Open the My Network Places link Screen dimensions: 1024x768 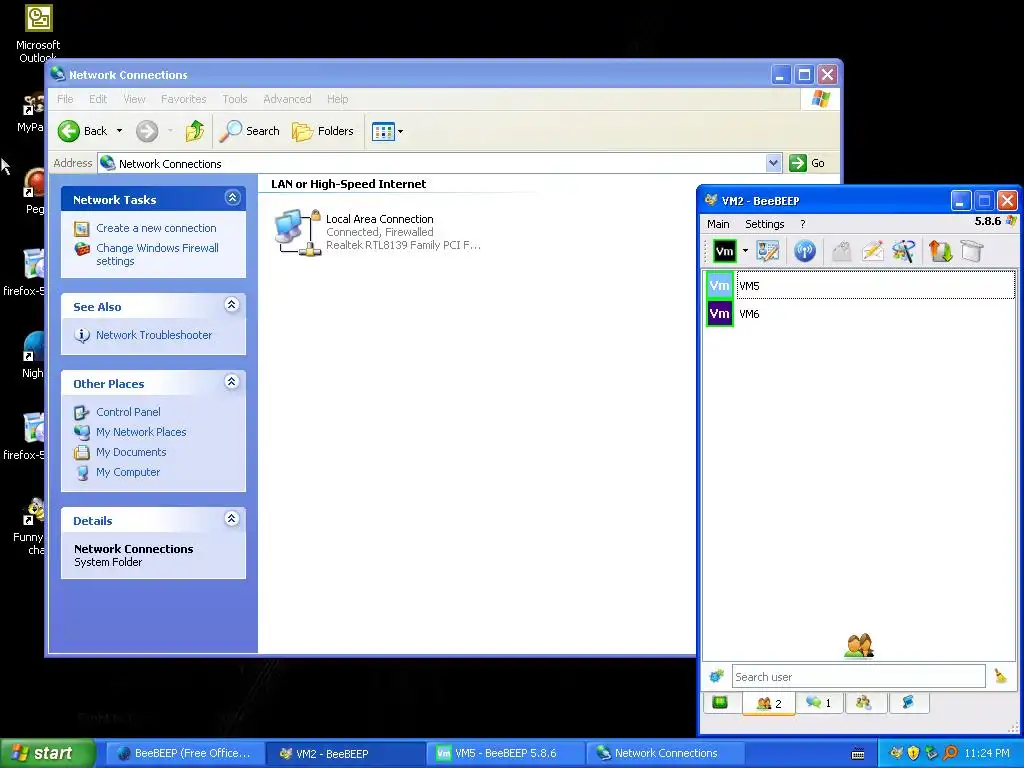point(141,432)
